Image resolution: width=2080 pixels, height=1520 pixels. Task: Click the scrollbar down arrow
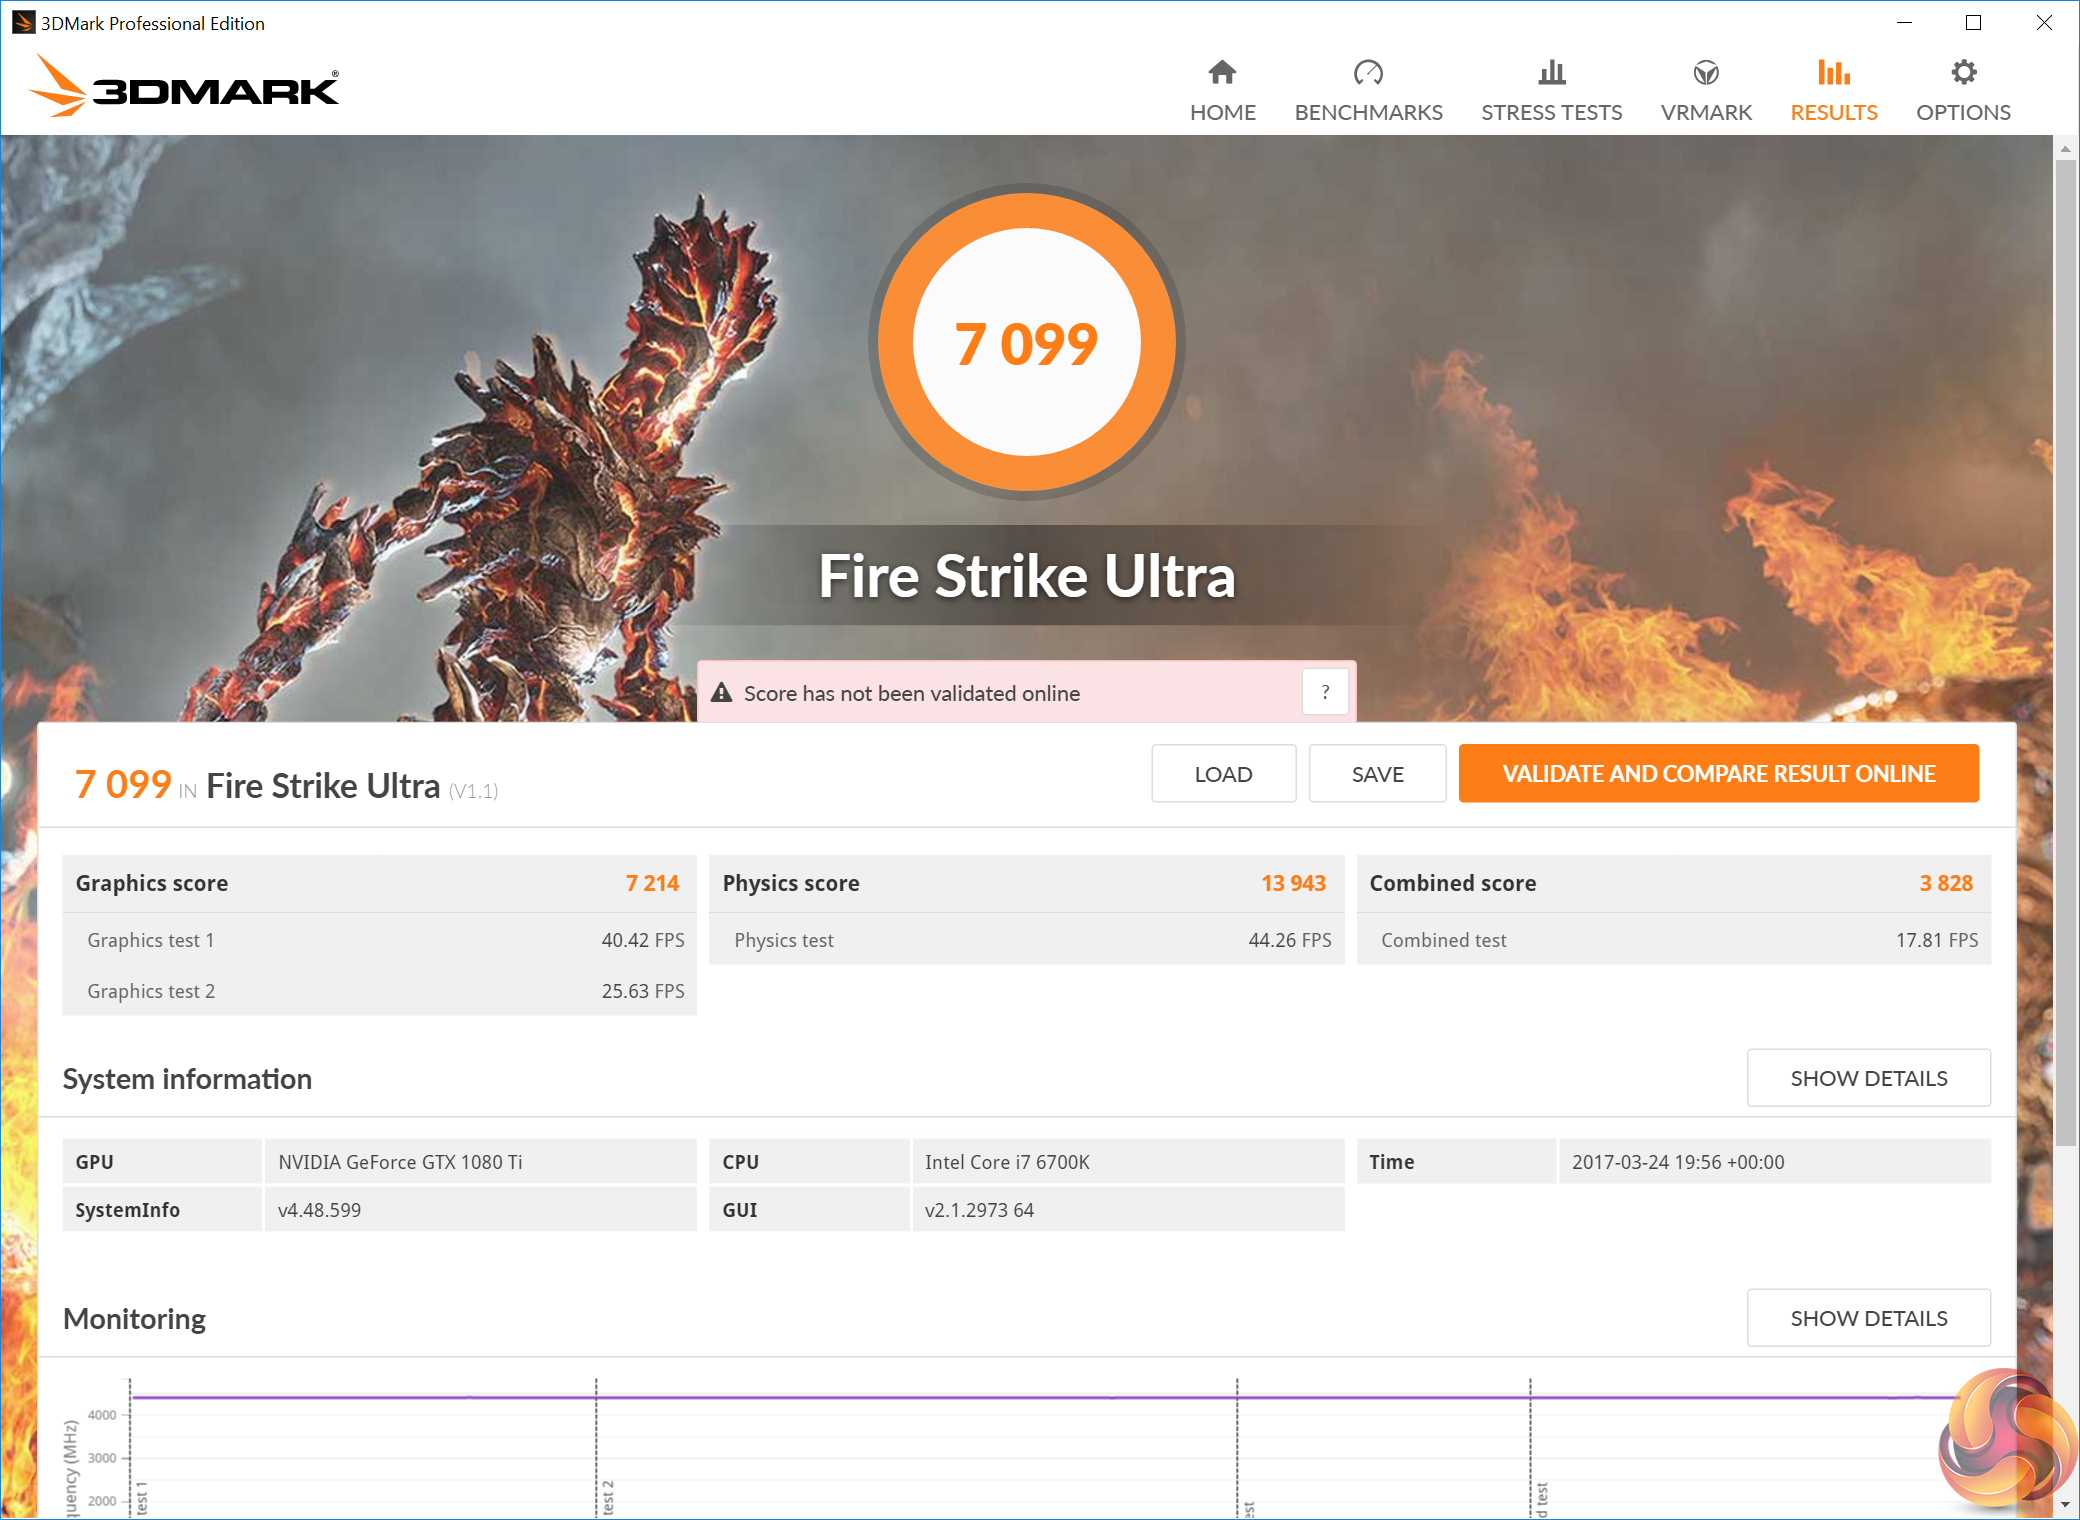(2065, 1505)
